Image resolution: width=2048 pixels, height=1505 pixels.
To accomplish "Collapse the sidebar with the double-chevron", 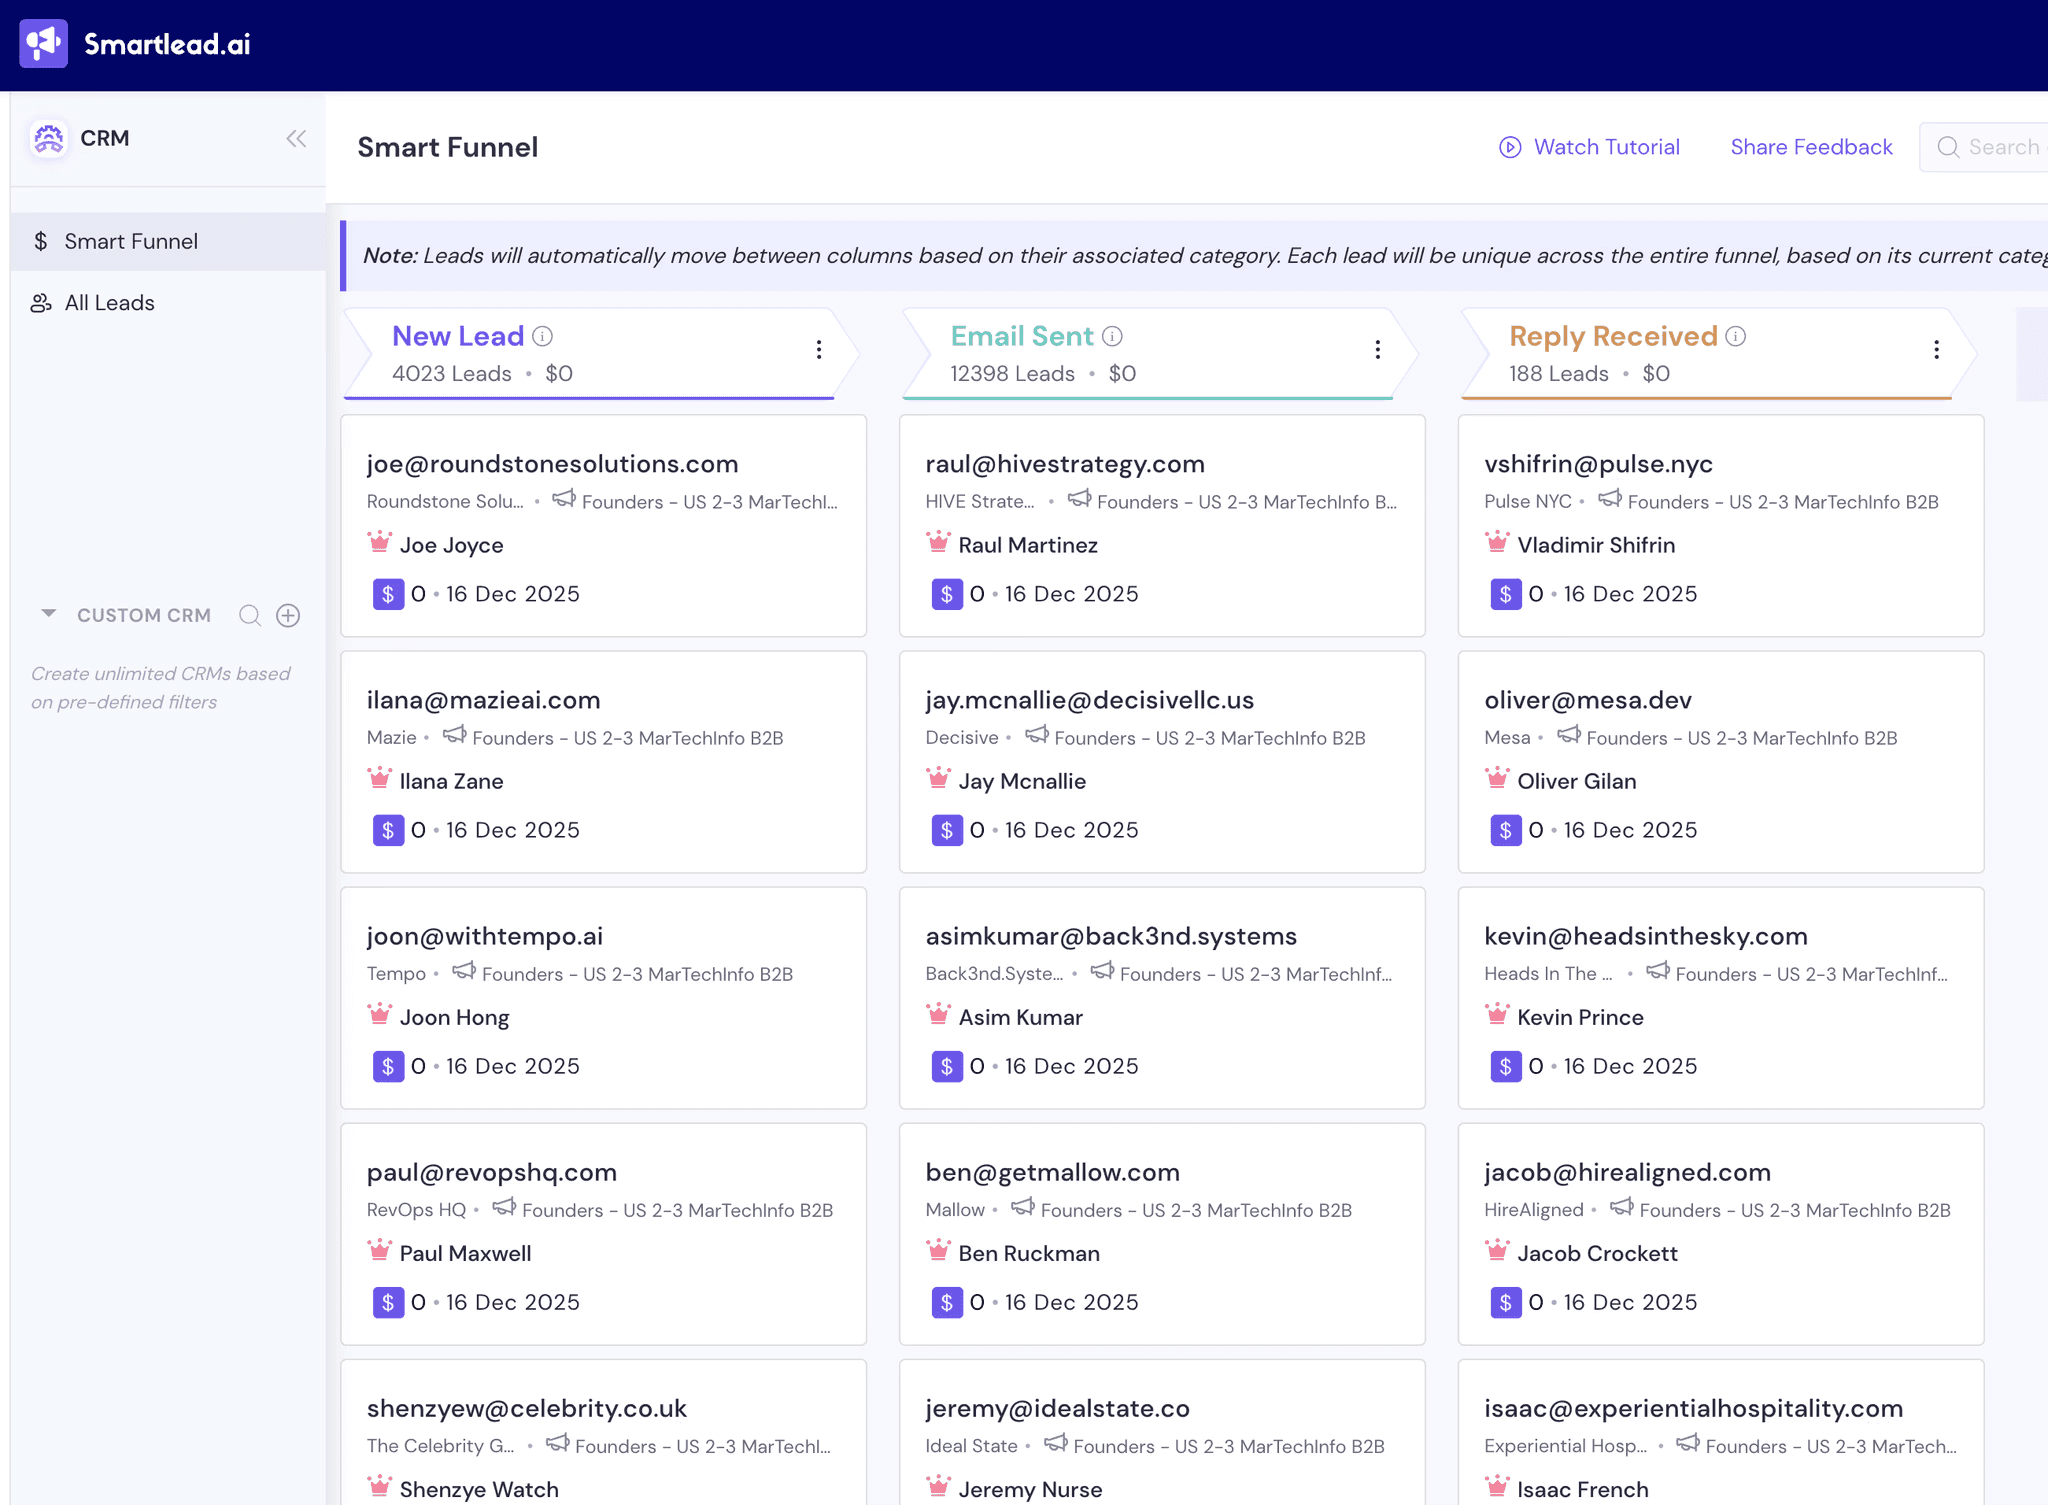I will coord(296,139).
